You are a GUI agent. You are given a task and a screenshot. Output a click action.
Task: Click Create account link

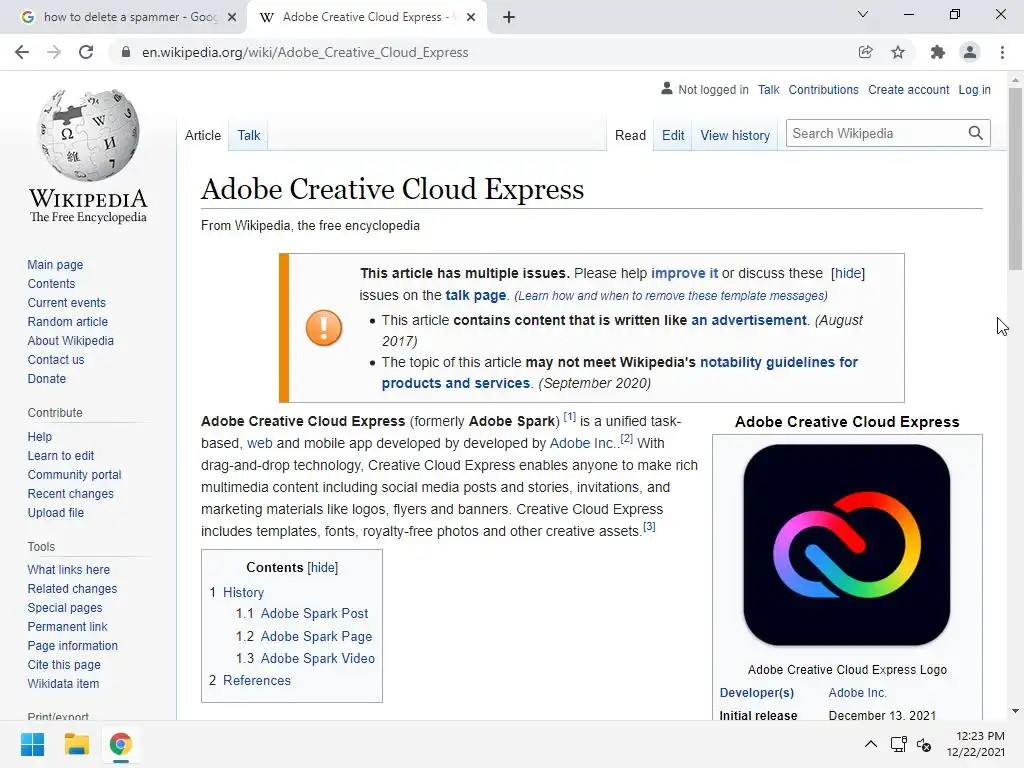pos(908,89)
